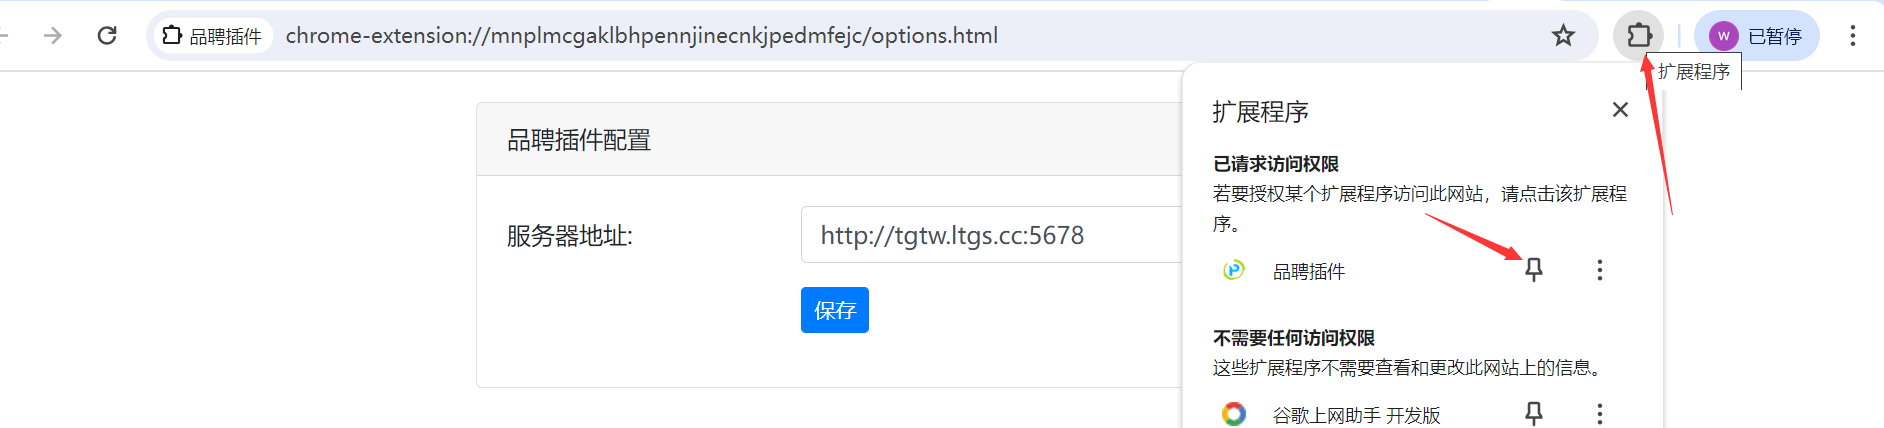
Task: Click the 品聘插件 extension icon in list
Action: tap(1234, 270)
